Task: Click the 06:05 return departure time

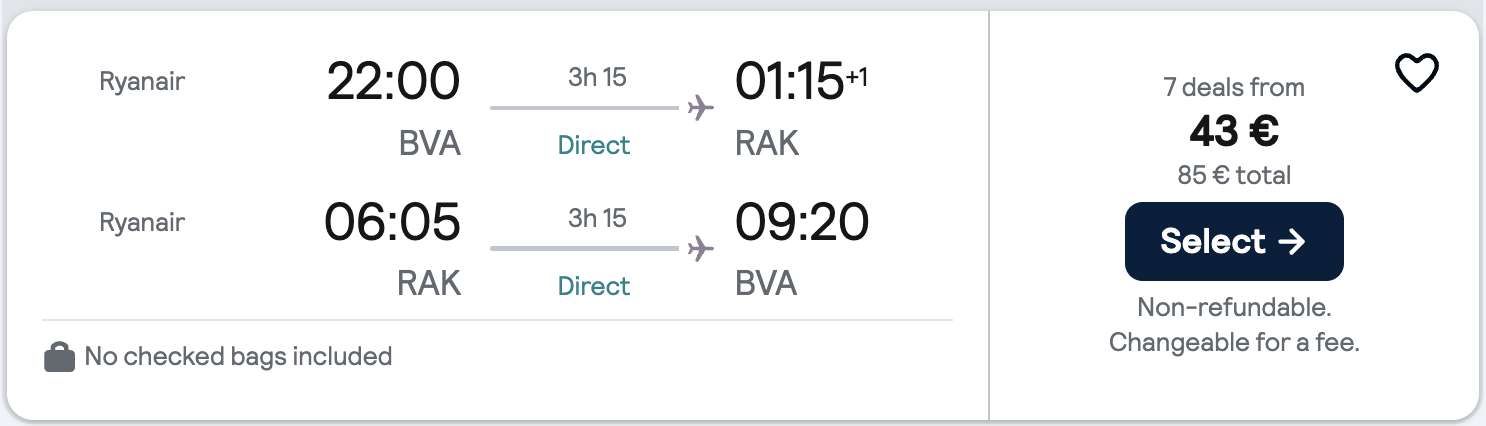Action: (x=392, y=222)
